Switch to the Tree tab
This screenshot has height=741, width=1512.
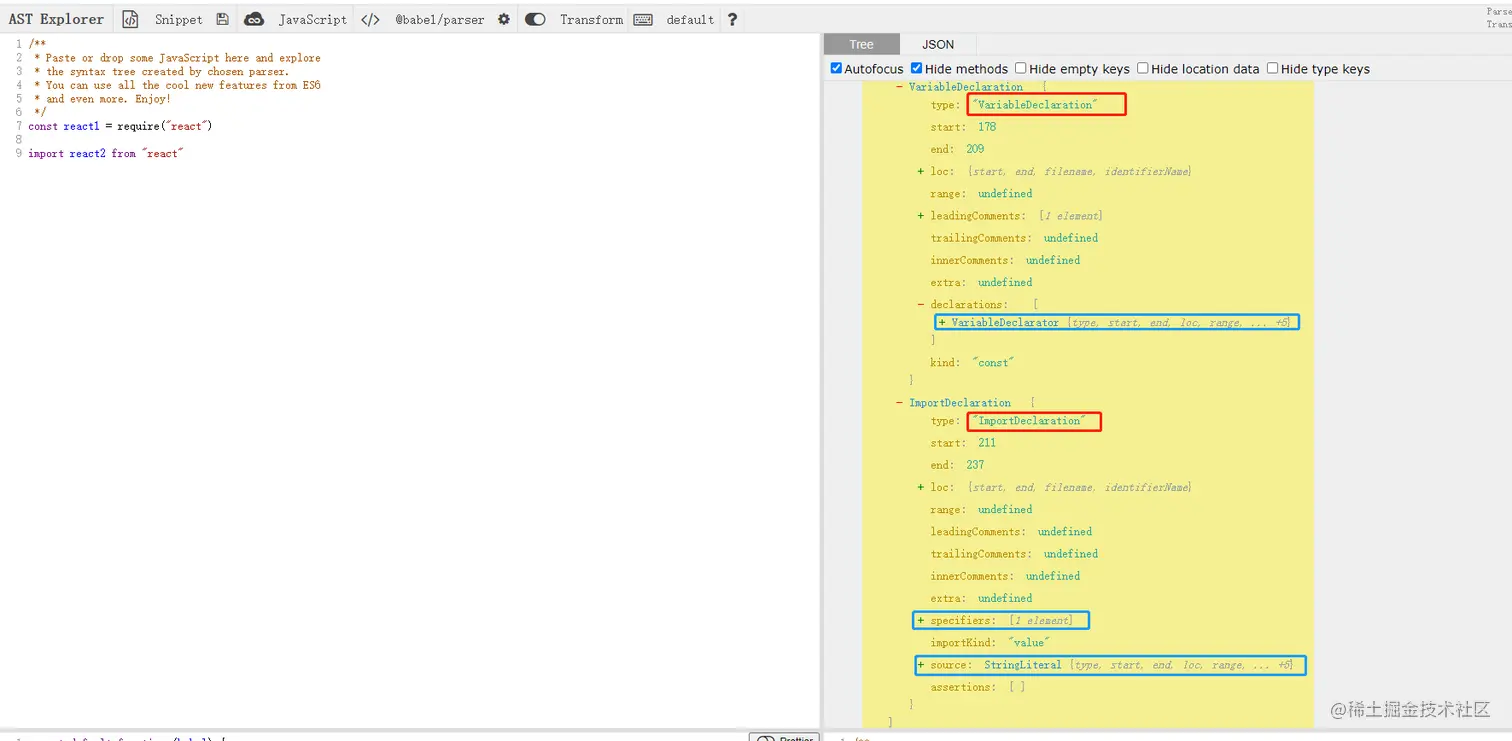[861, 44]
